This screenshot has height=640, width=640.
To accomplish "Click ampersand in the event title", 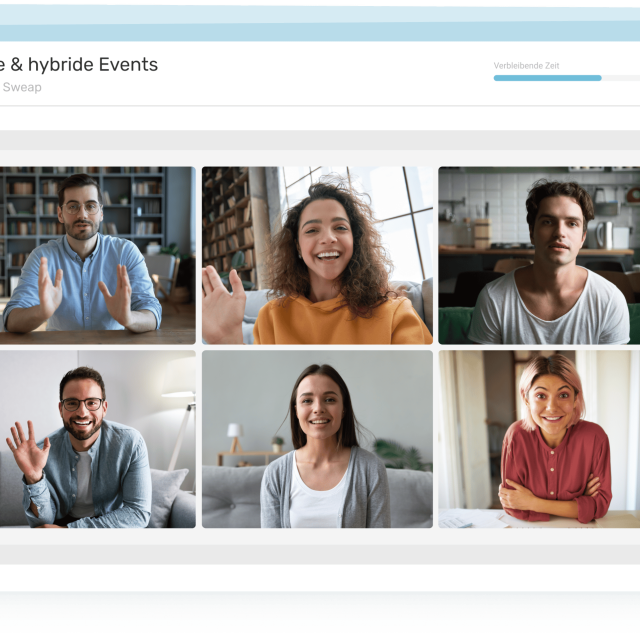I will 17,64.
